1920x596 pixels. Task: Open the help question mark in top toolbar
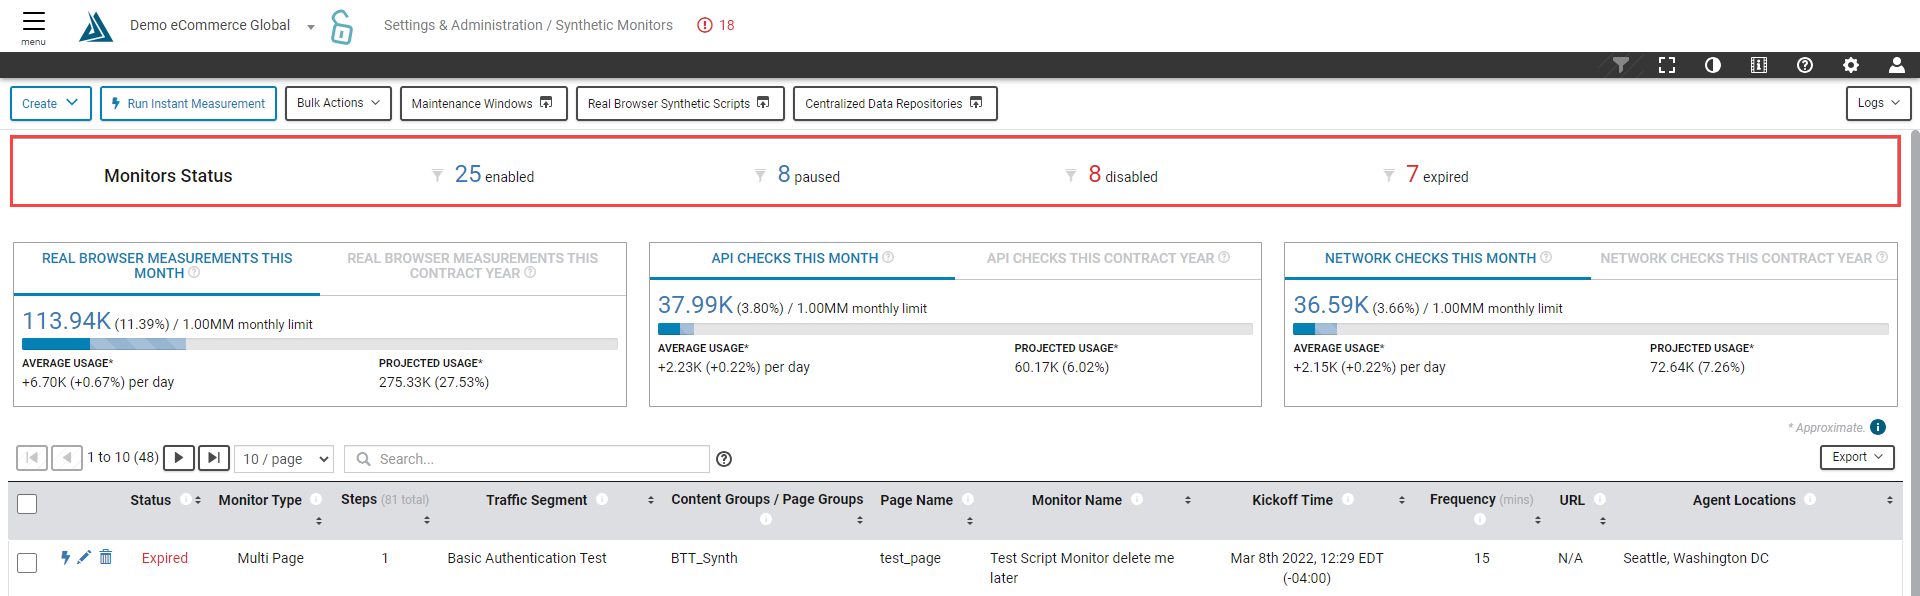[1804, 65]
